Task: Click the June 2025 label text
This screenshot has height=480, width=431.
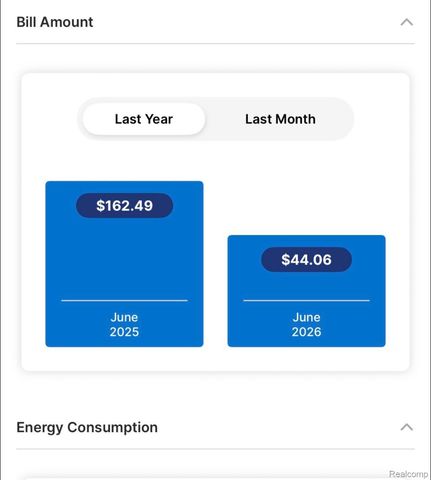Action: tap(124, 325)
